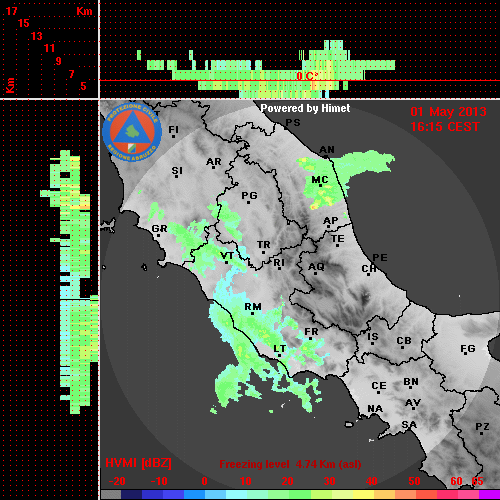Click the '-10' value on dBZ scale
The image size is (500, 500).
click(159, 481)
